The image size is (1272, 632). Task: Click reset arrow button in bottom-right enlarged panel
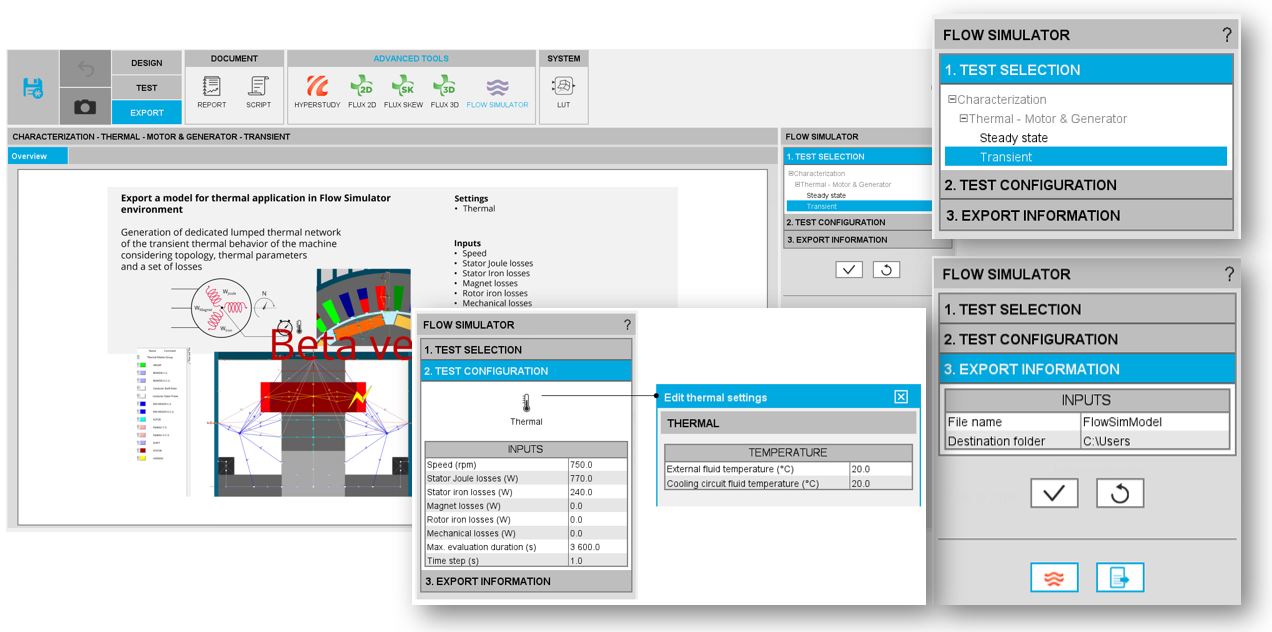[x=1120, y=493]
